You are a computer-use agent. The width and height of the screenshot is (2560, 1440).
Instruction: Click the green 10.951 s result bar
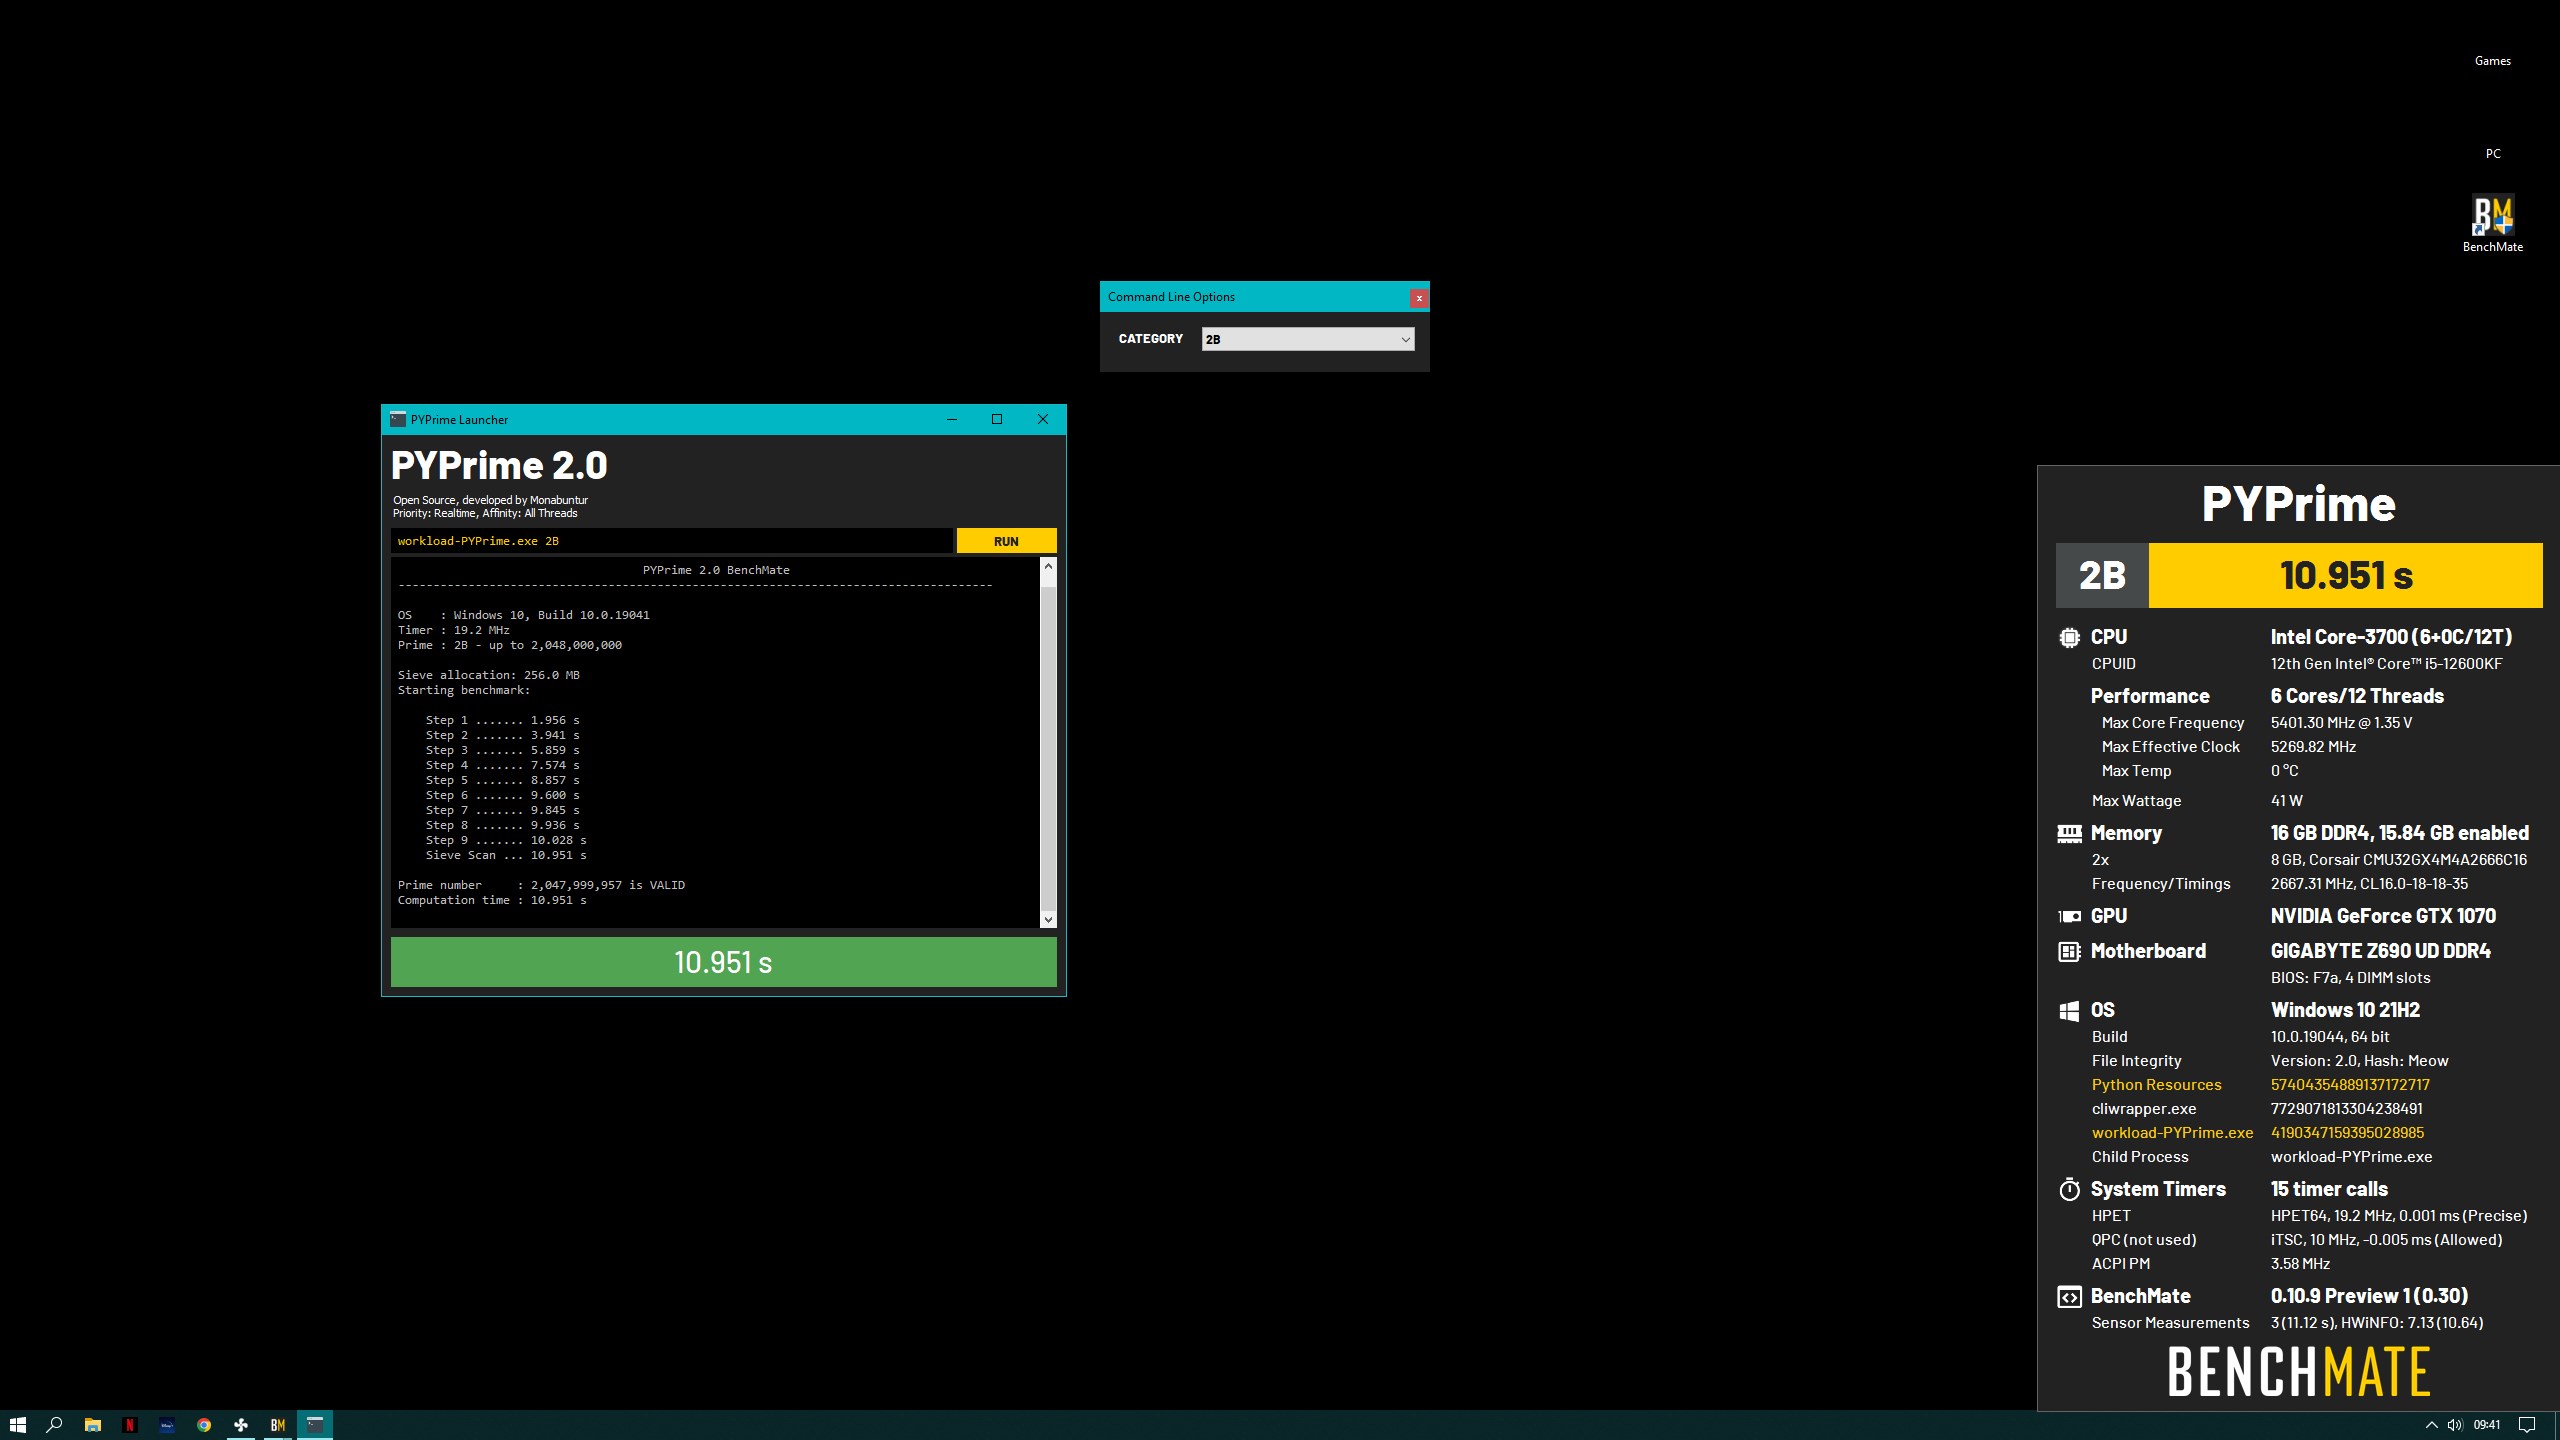723,962
